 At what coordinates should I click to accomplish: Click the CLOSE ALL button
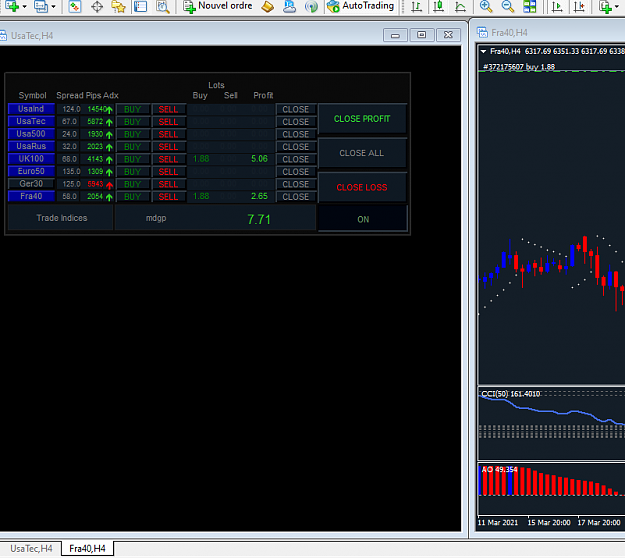click(362, 153)
